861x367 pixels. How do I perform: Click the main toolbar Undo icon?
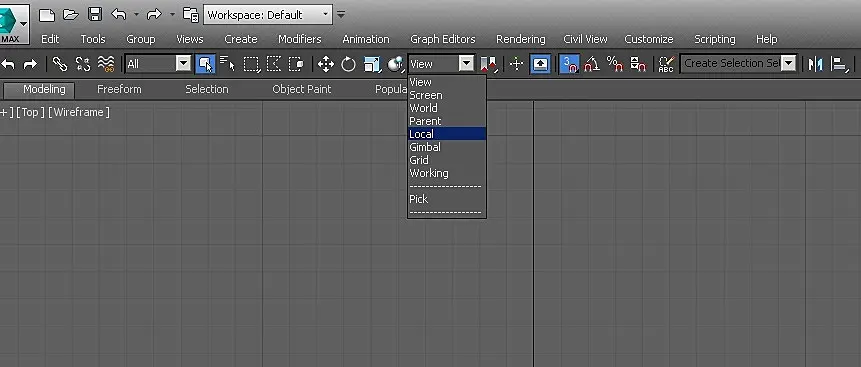pos(8,64)
